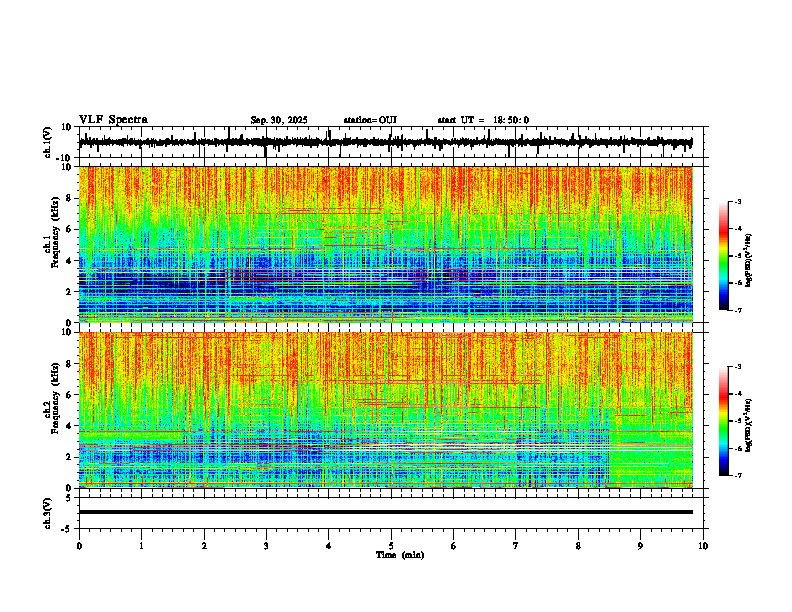Click the ch.2 colorbar "log(PSD)" label

point(748,425)
